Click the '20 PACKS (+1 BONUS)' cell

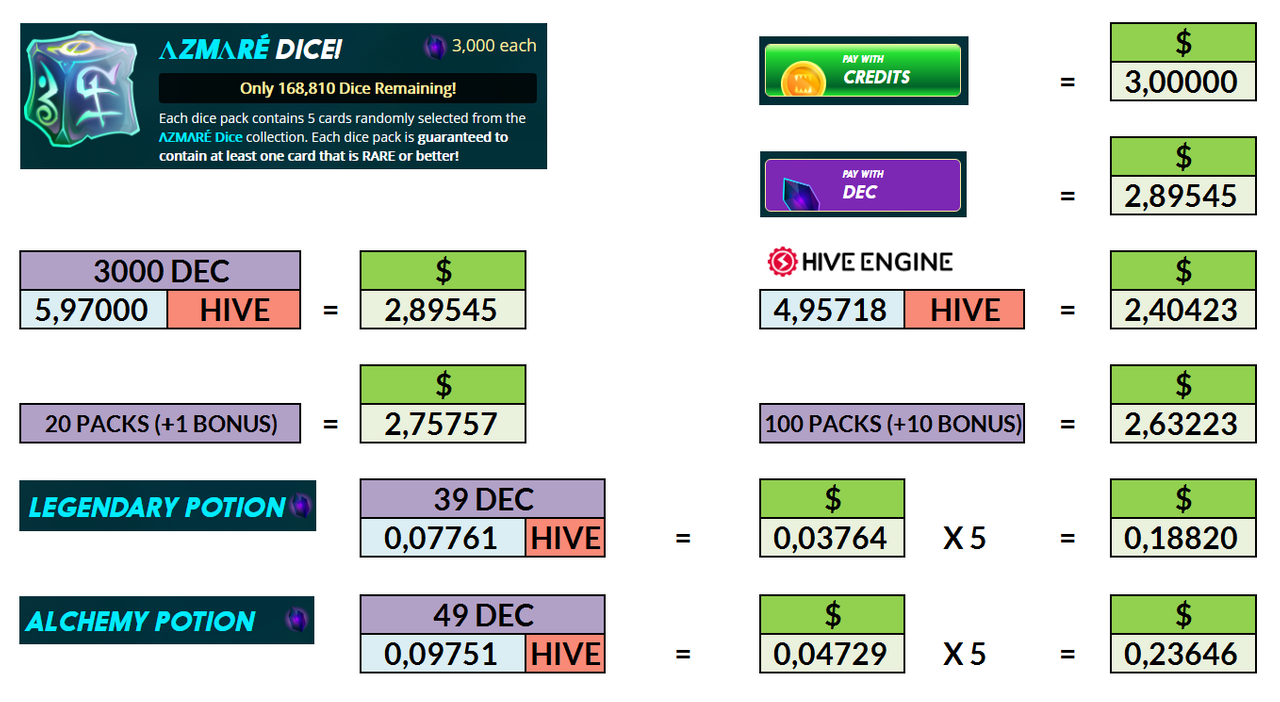pyautogui.click(x=160, y=423)
